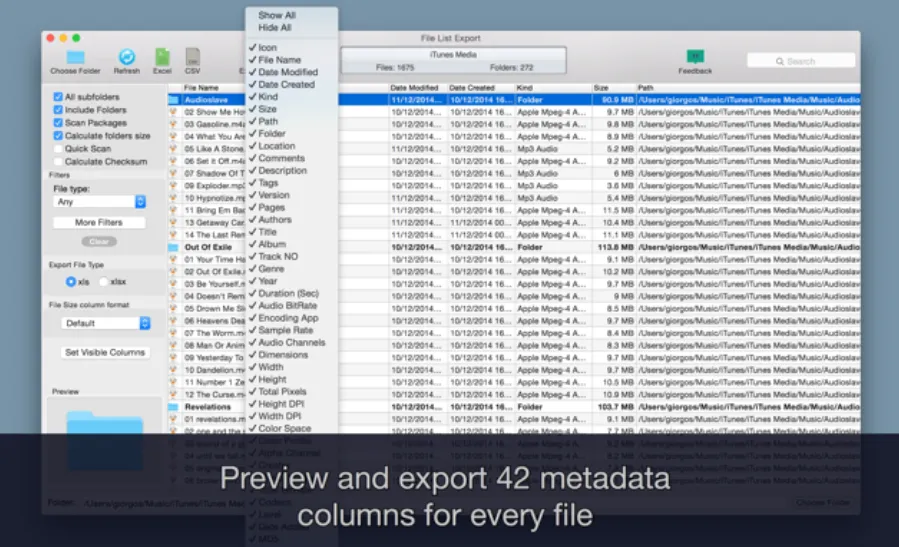Export list with the Excel icon
This screenshot has height=547, width=899.
click(162, 57)
